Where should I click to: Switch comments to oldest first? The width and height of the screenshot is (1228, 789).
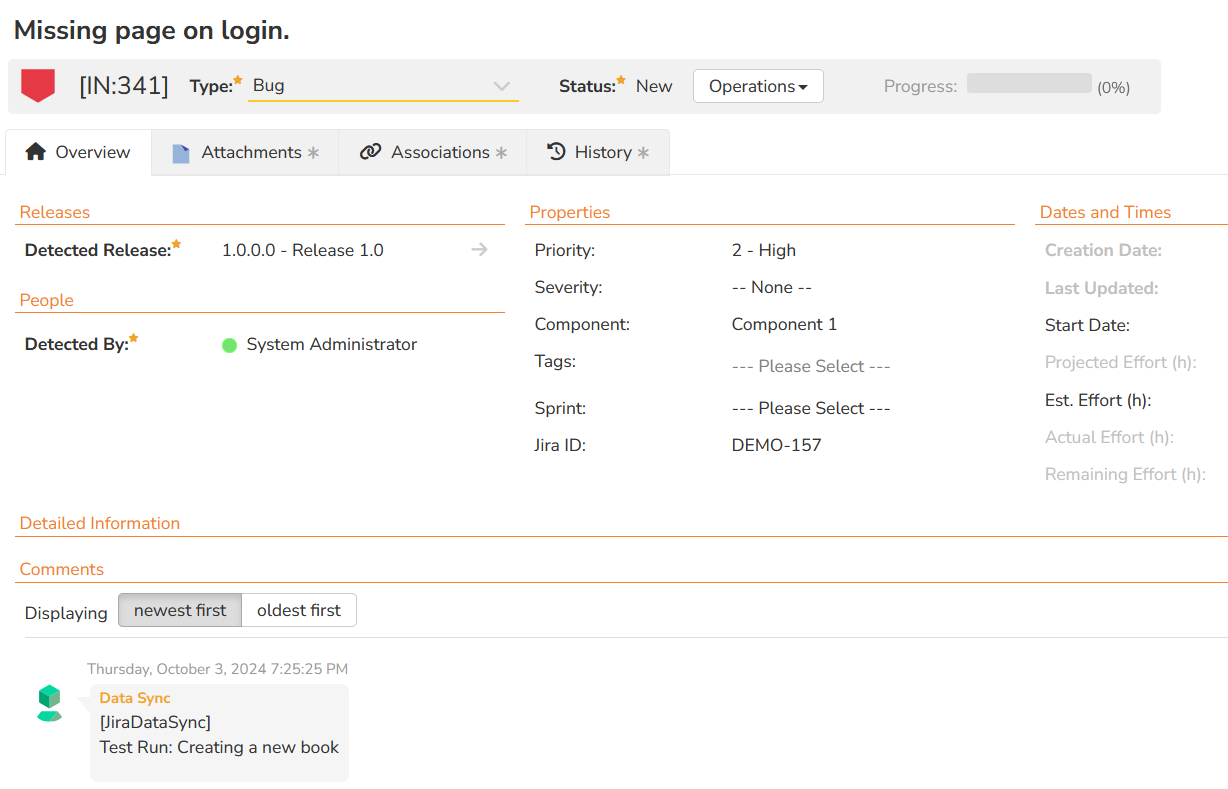(x=299, y=611)
